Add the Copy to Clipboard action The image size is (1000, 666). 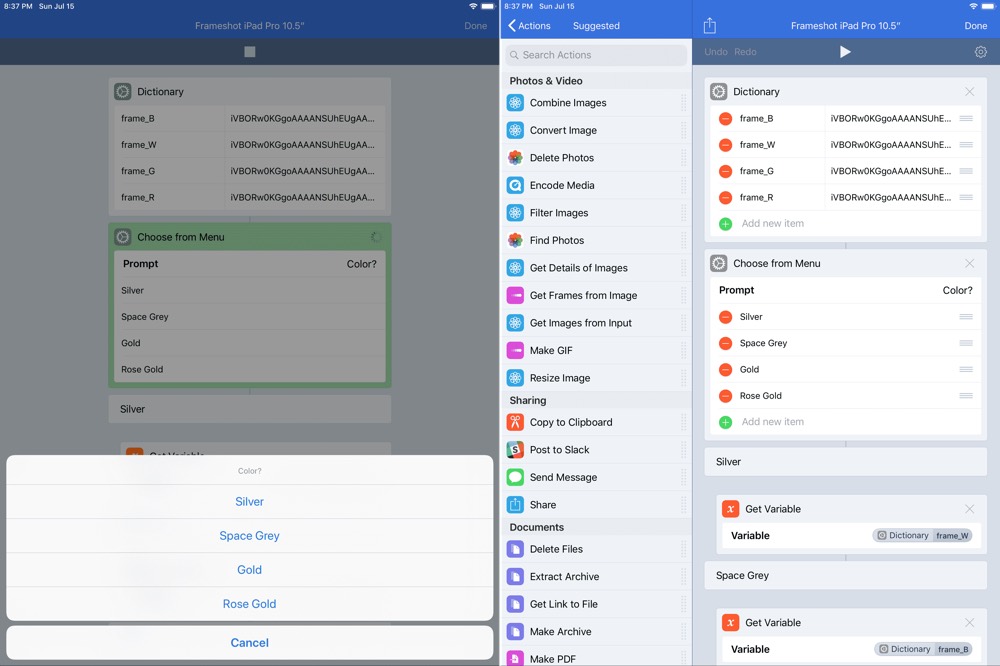coord(596,422)
